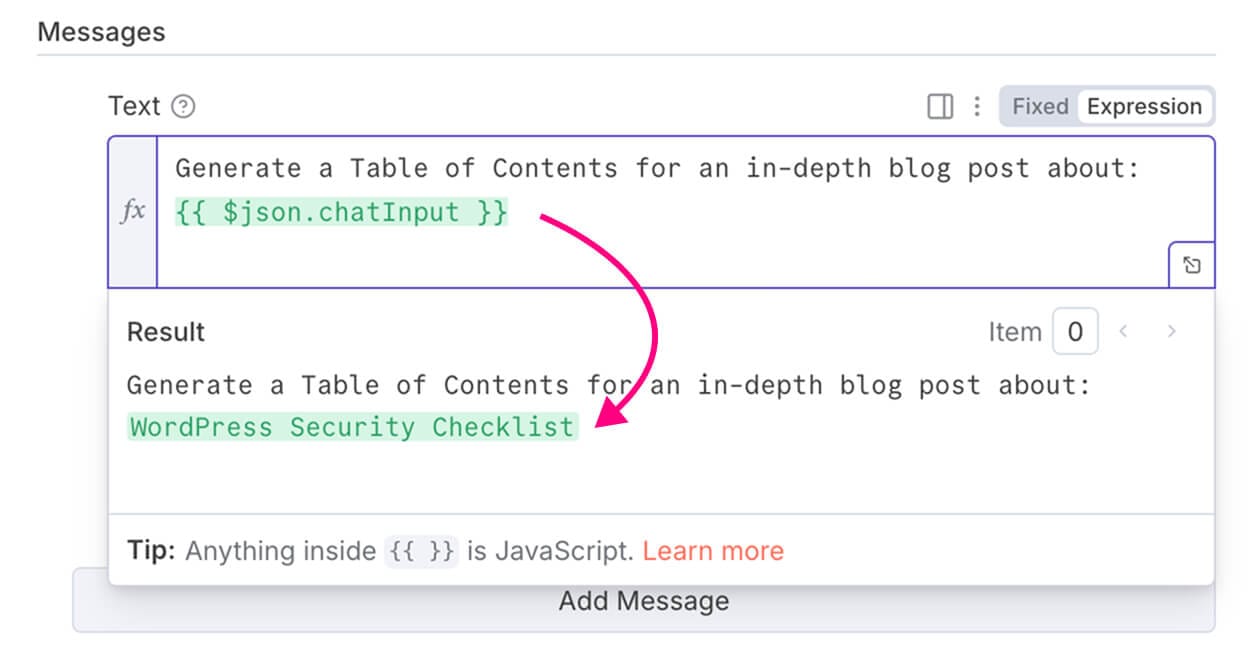Click the fx expression icon
The image size is (1248, 667).
coord(133,212)
